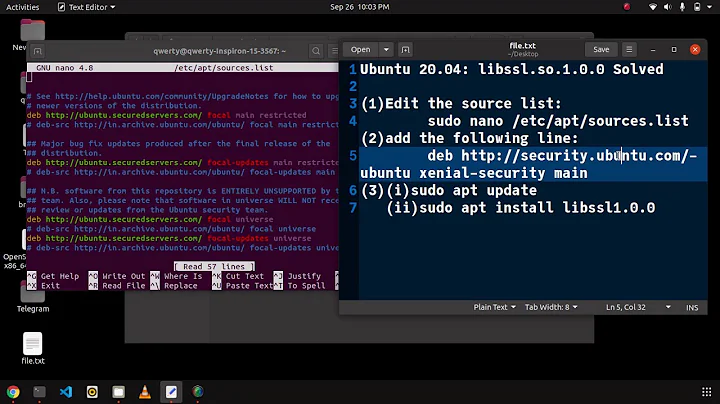The width and height of the screenshot is (720, 404).
Task: Select file.txt desktop icon
Action: tap(33, 348)
